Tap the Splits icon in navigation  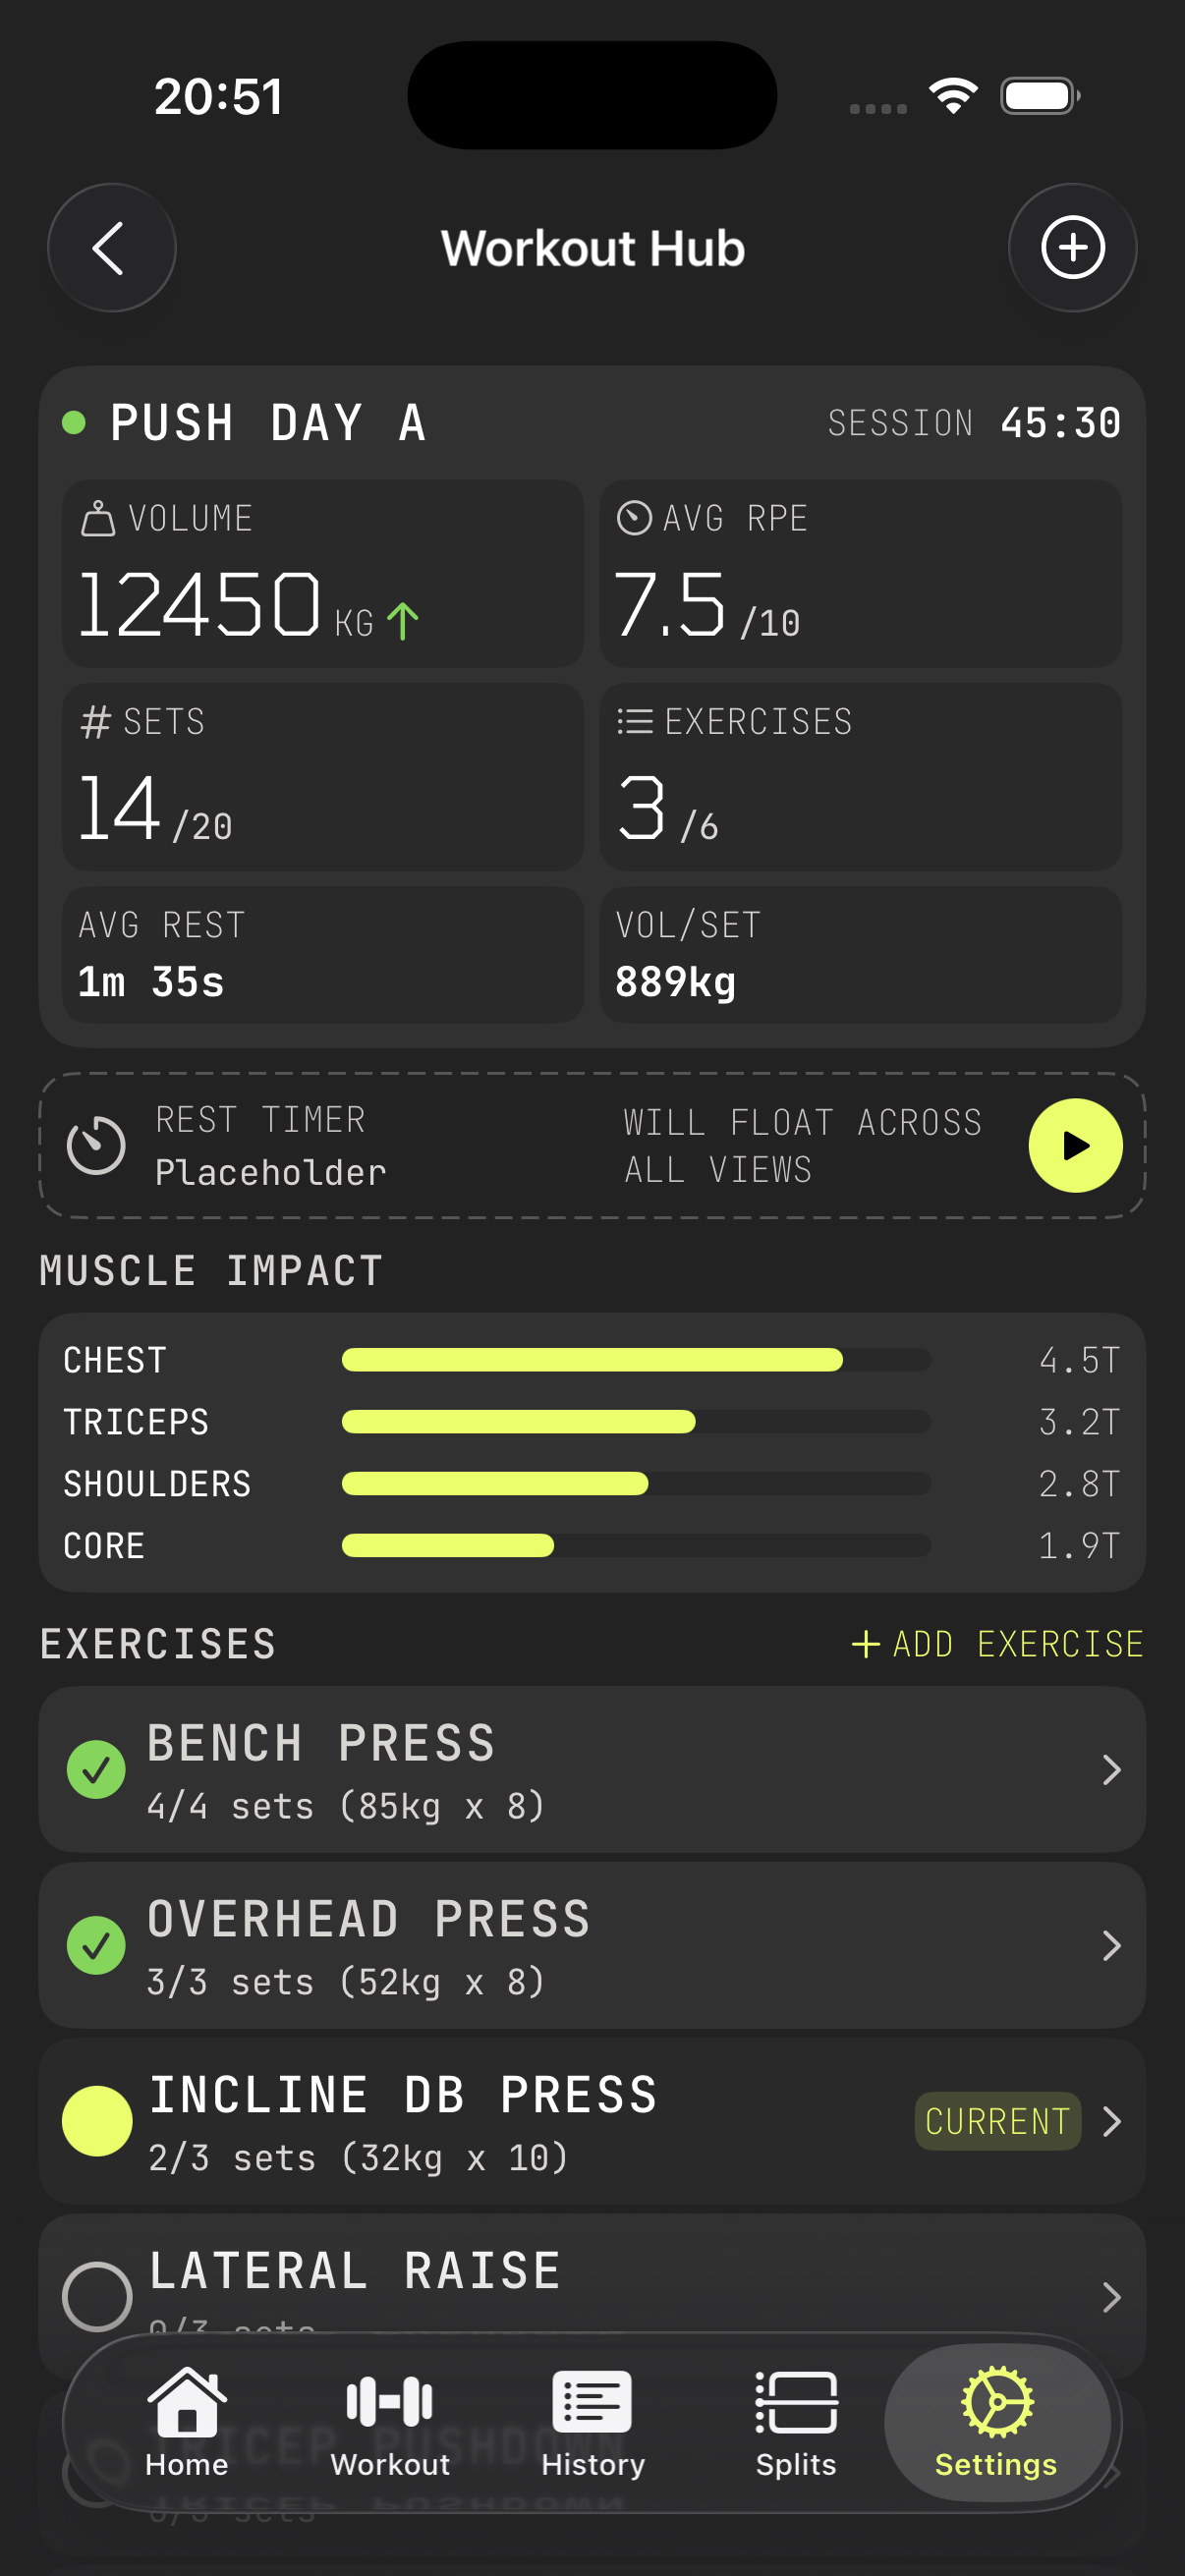(795, 2403)
